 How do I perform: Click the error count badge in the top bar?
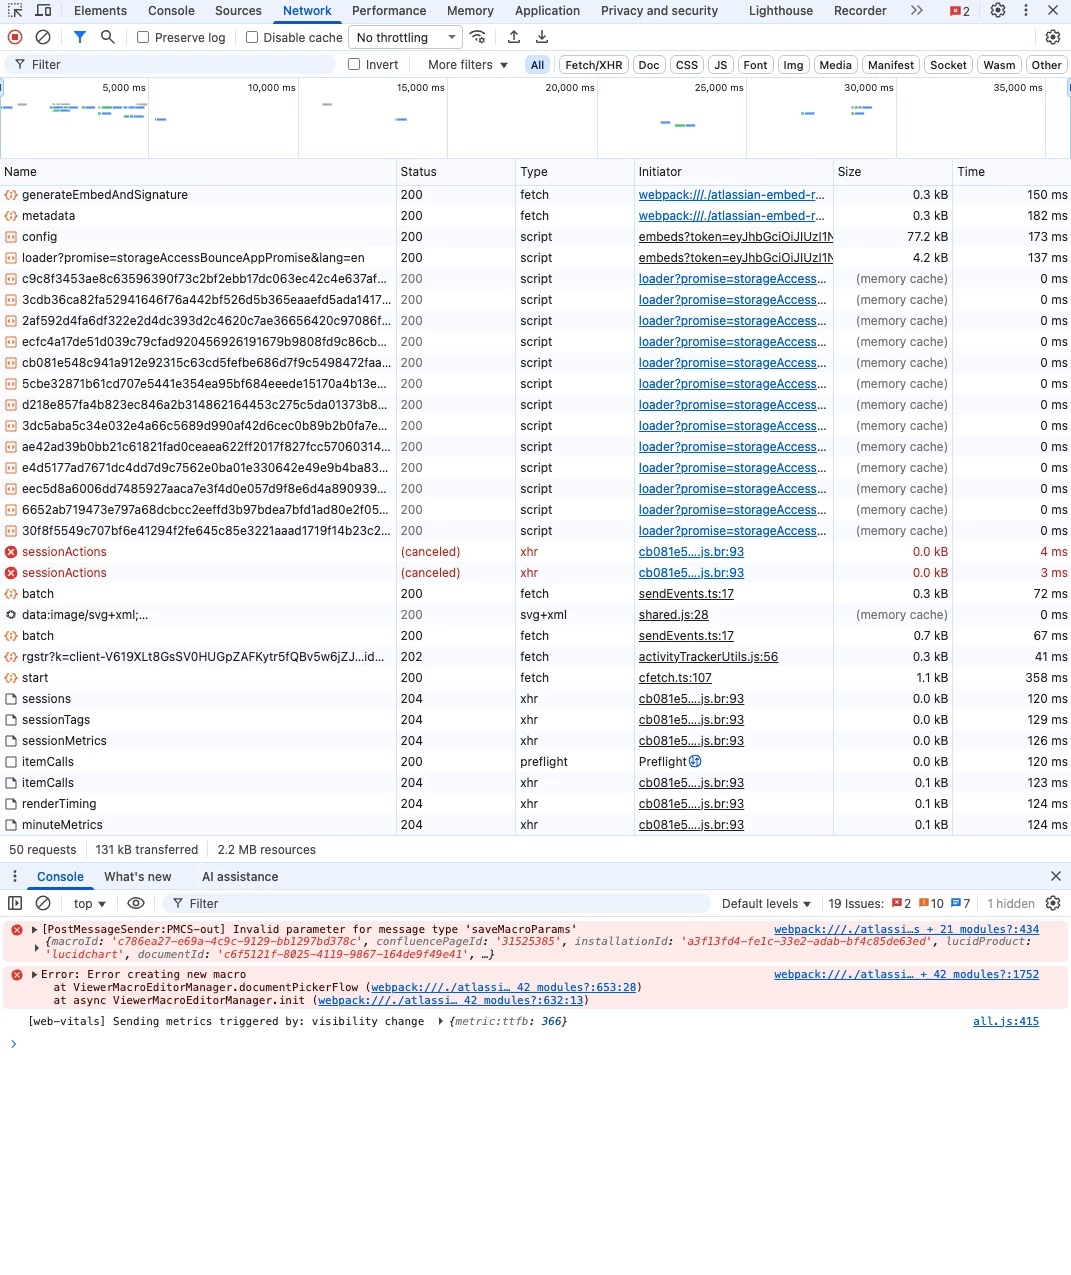960,11
